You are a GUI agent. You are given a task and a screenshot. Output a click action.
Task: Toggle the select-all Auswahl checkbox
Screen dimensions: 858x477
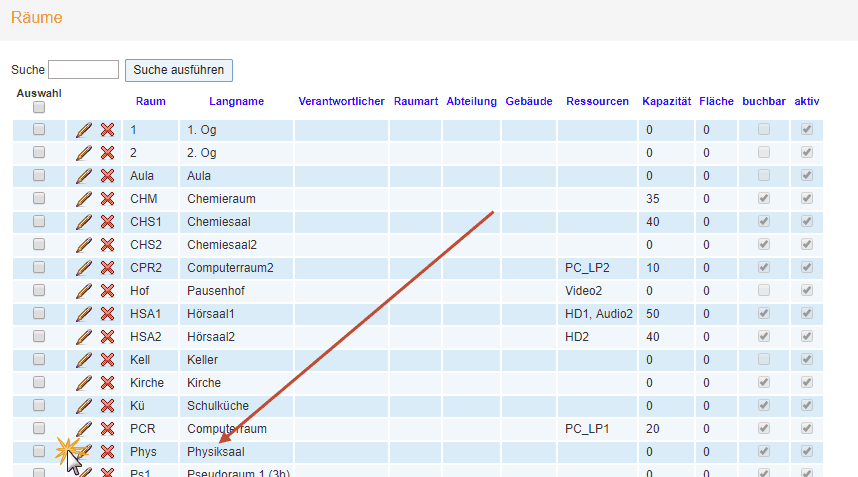point(39,107)
